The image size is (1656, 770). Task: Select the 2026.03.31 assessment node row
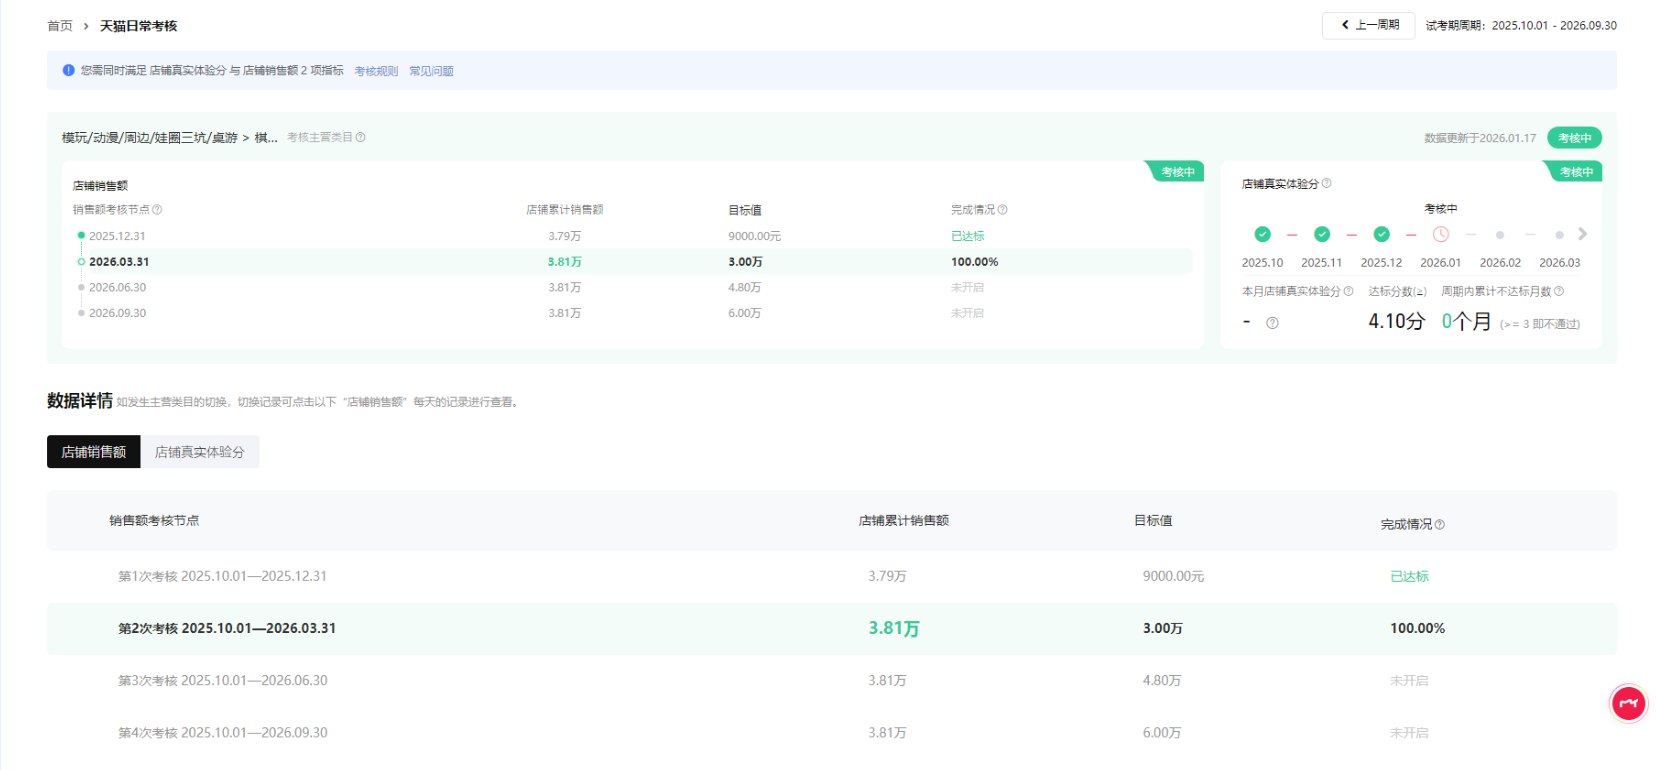click(x=119, y=262)
